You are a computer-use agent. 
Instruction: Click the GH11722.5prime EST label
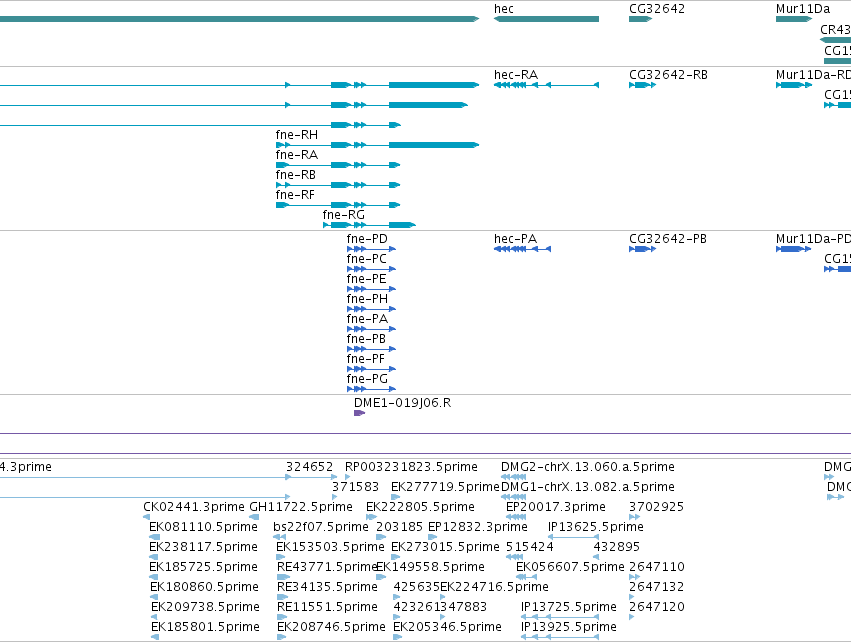(x=301, y=507)
